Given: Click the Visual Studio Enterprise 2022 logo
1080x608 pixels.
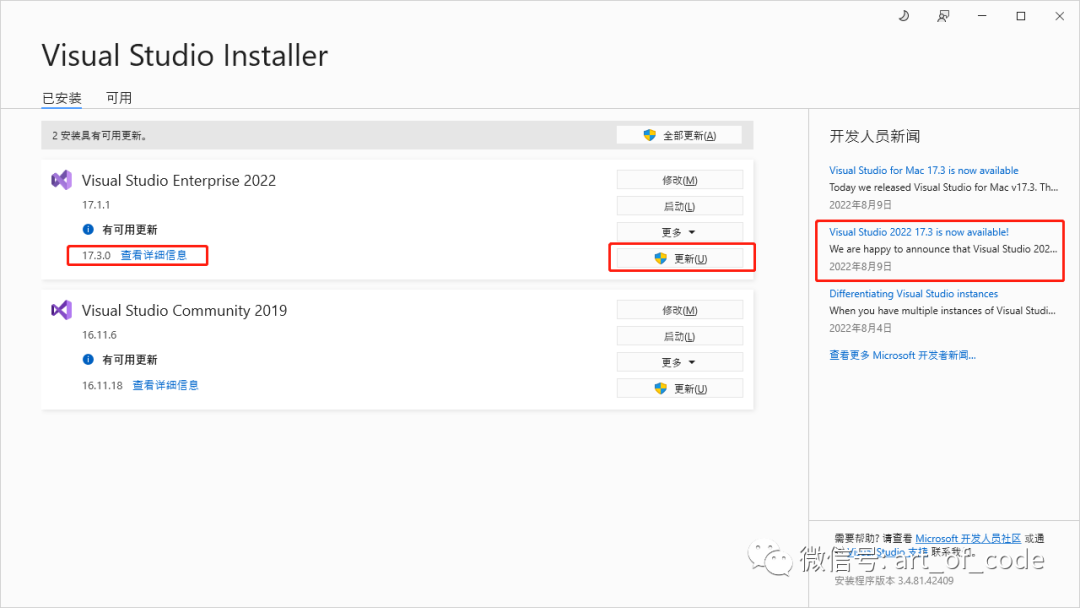Looking at the screenshot, I should [61, 180].
